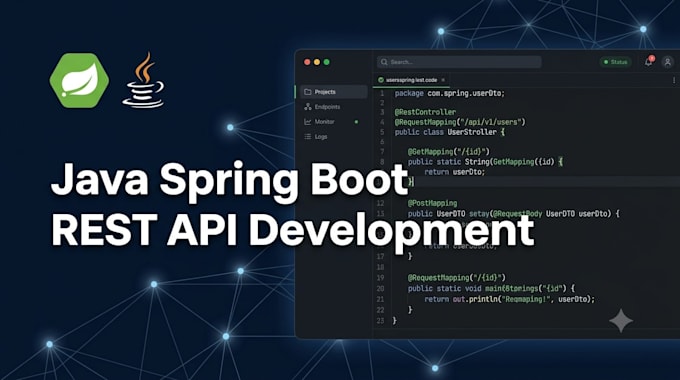Open the user profile avatar icon
Viewport: 680px width, 380px height.
[x=667, y=62]
